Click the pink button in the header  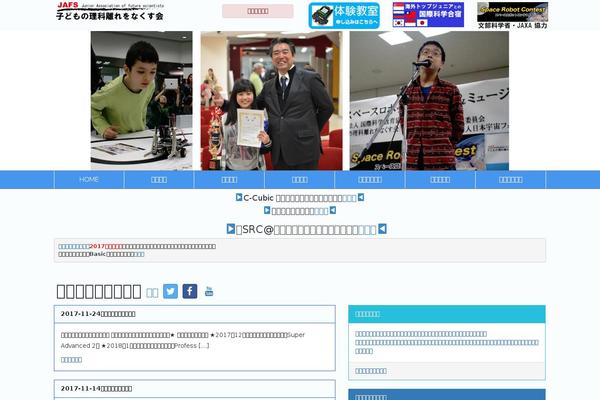(x=258, y=11)
